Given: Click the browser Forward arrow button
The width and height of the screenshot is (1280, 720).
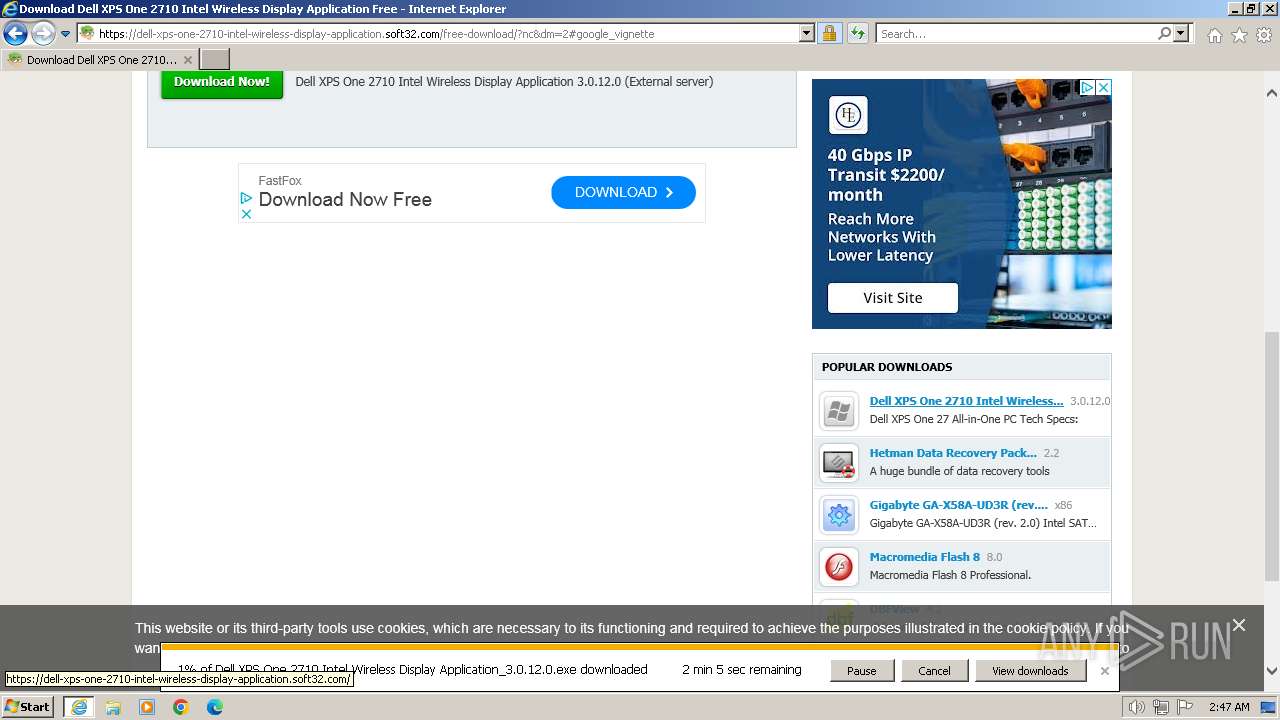Looking at the screenshot, I should (x=42, y=33).
